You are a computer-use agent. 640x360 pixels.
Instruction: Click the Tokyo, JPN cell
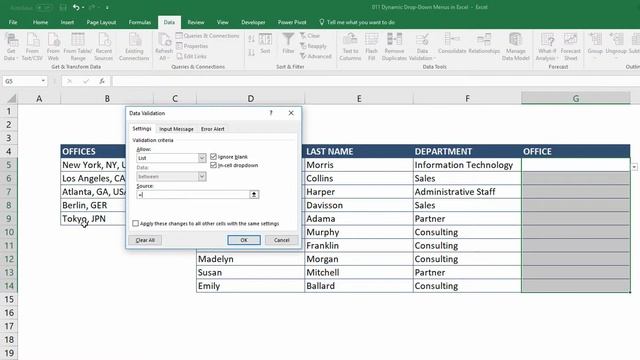pos(93,218)
